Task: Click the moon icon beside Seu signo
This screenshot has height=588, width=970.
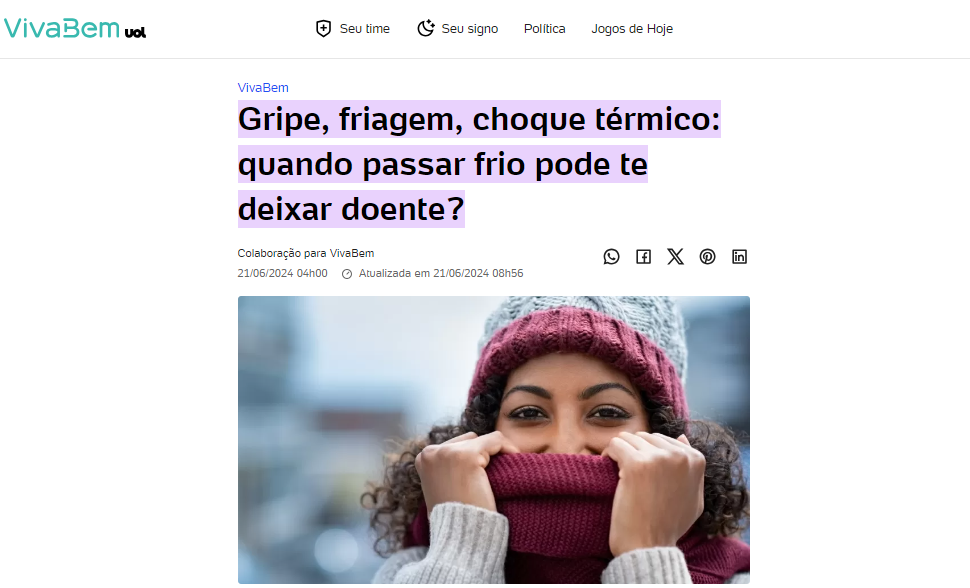Action: click(426, 28)
